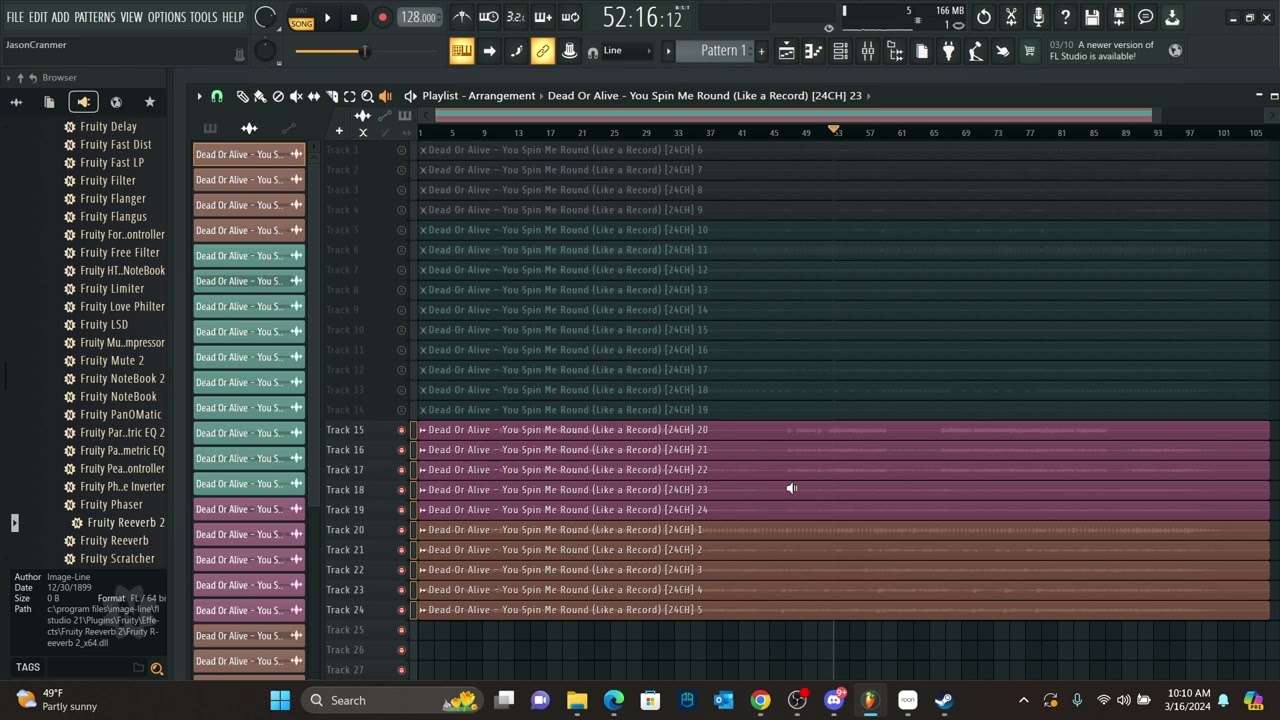Image resolution: width=1280 pixels, height=720 pixels.
Task: Arm the red Record button
Action: click(382, 17)
